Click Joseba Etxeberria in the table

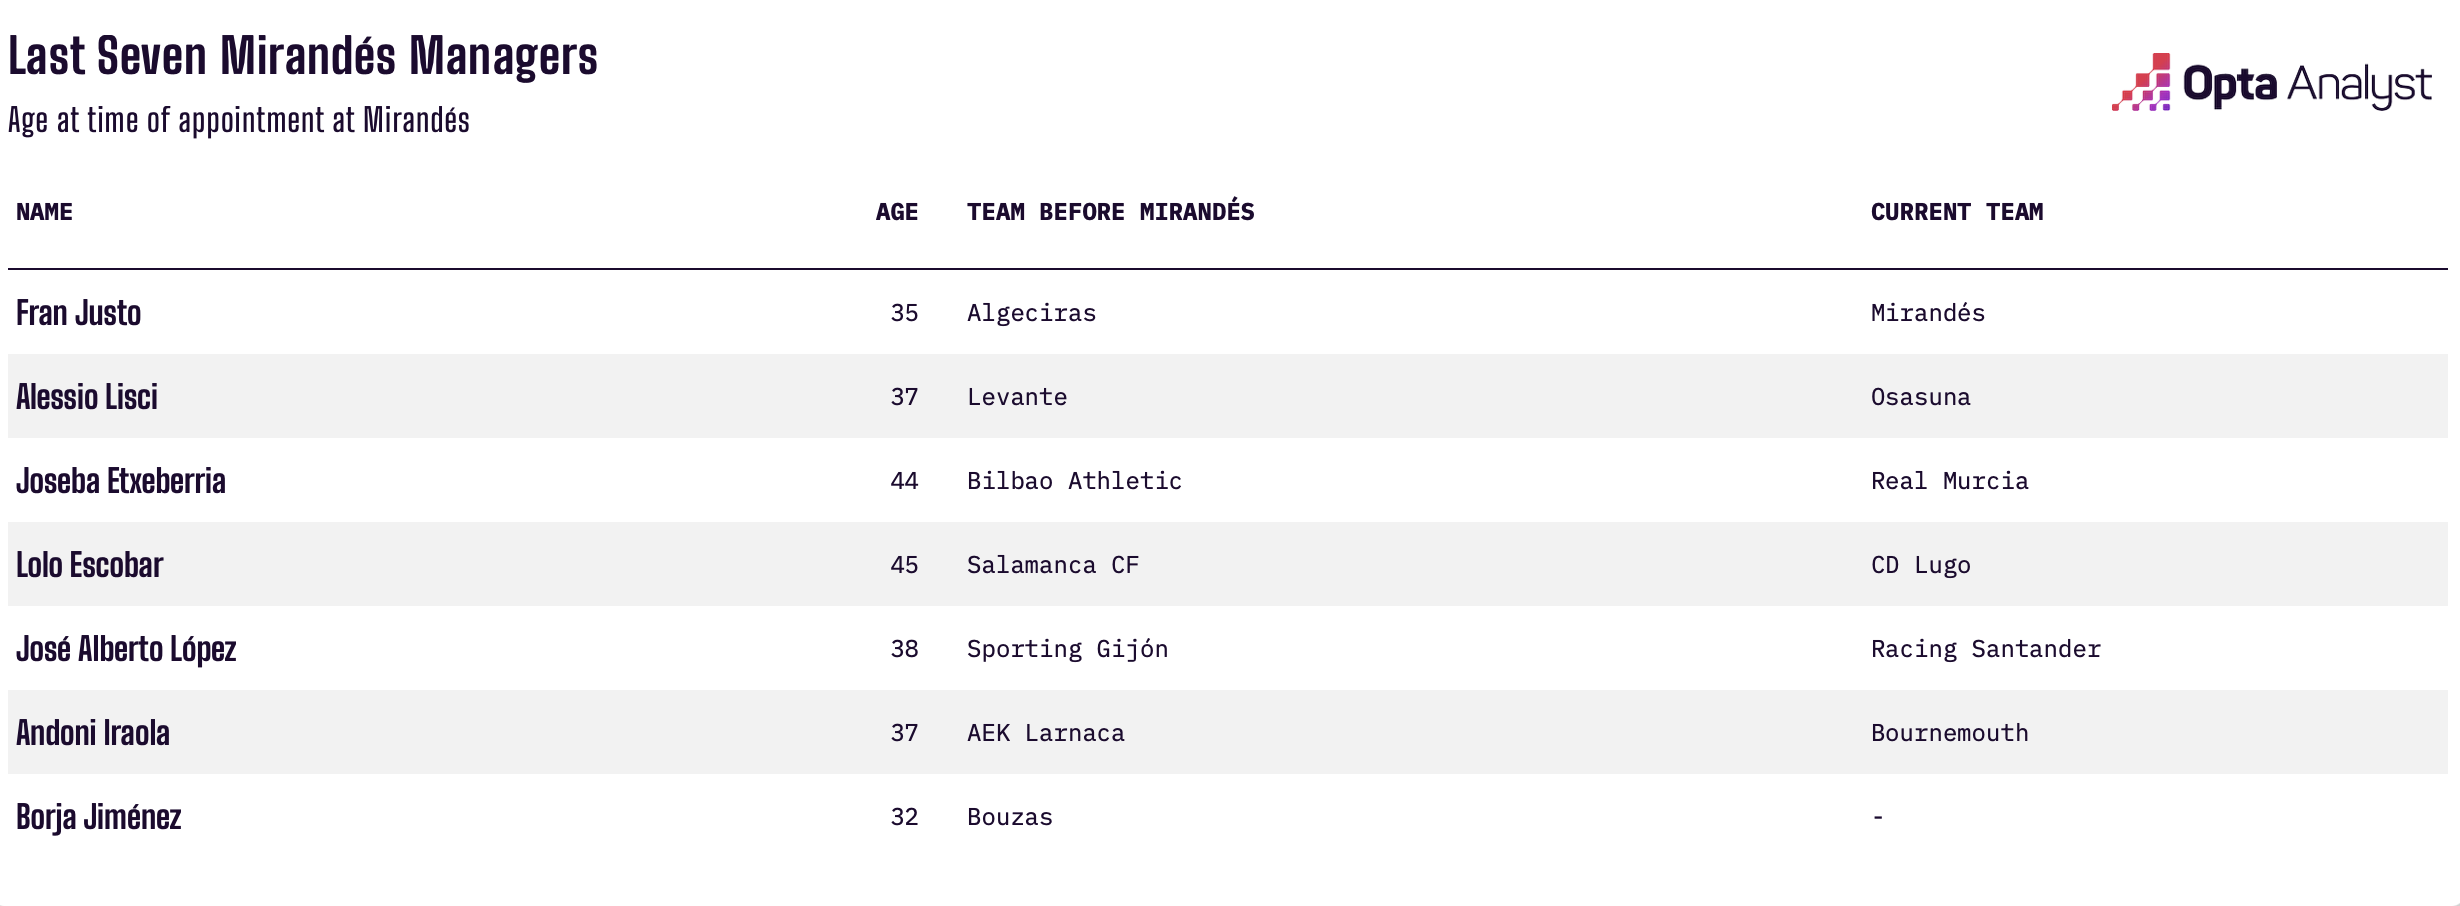[121, 481]
